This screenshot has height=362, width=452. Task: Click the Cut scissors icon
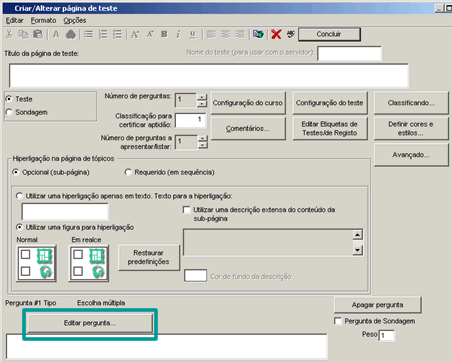pos(9,34)
